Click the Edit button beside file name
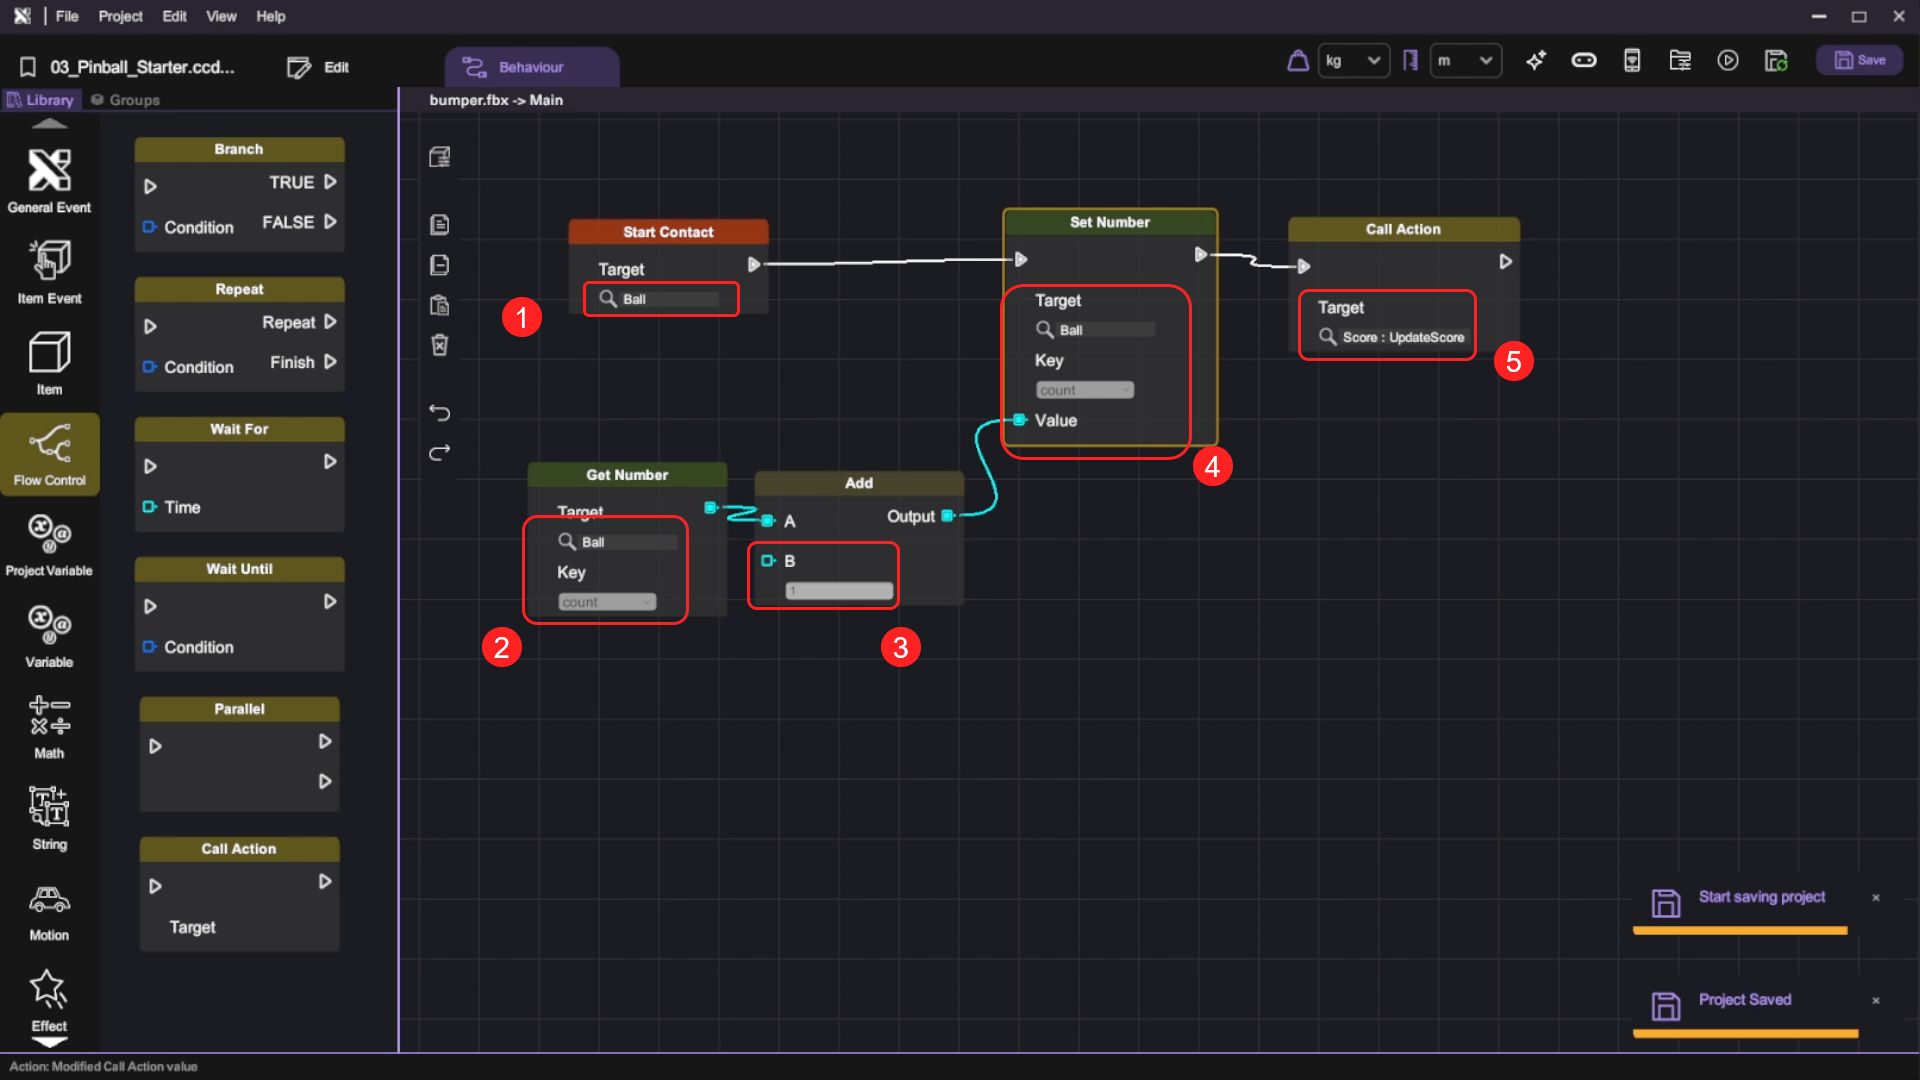The height and width of the screenshot is (1080, 1920). 318,67
